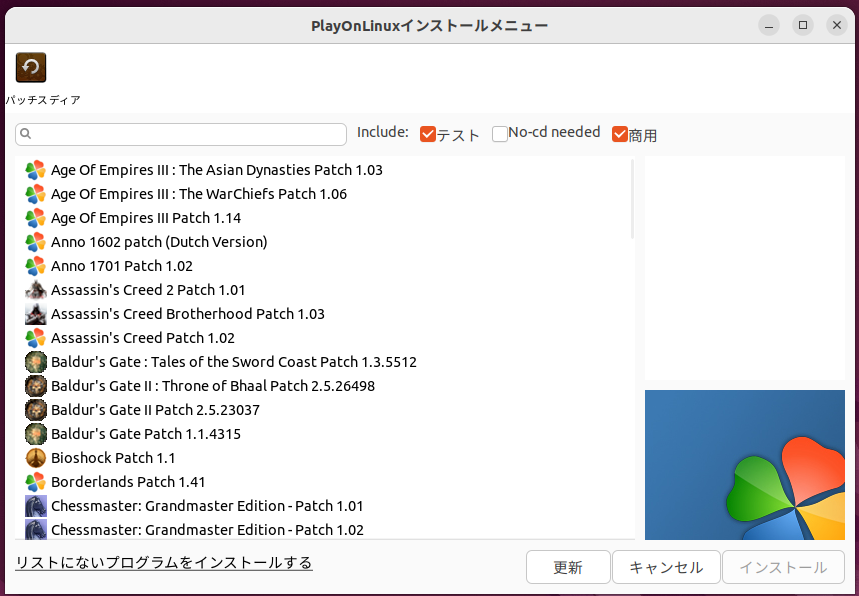This screenshot has height=596, width=859.
Task: Select Baldur's Gate : Tales of the Sword Coast Patch
Action: point(233,362)
